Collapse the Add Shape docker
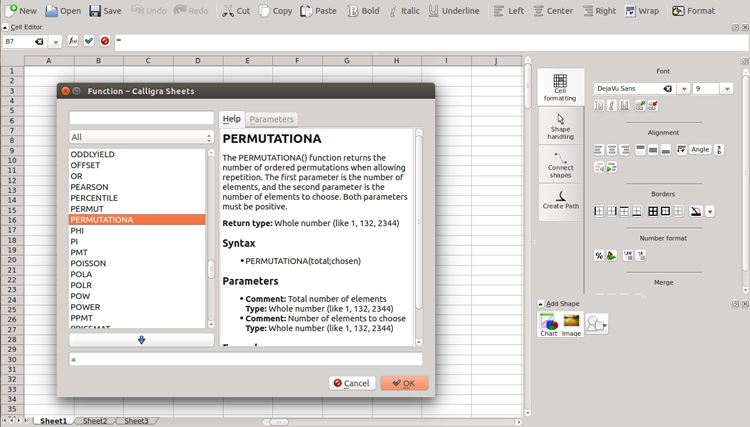Viewport: 750px width, 427px height. click(x=540, y=304)
